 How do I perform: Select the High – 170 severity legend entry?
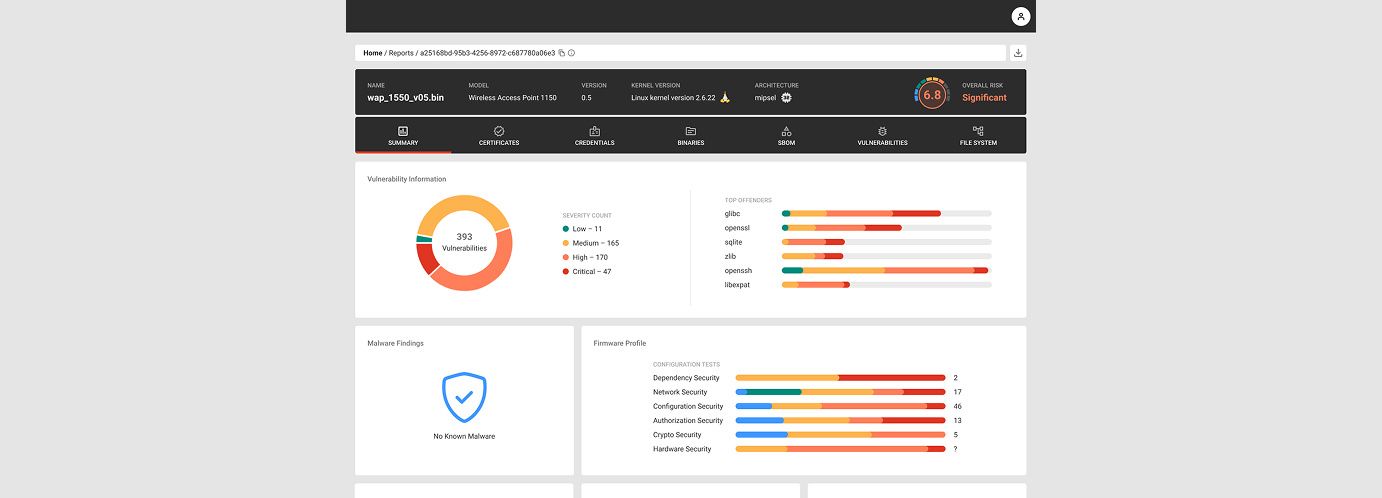click(585, 257)
